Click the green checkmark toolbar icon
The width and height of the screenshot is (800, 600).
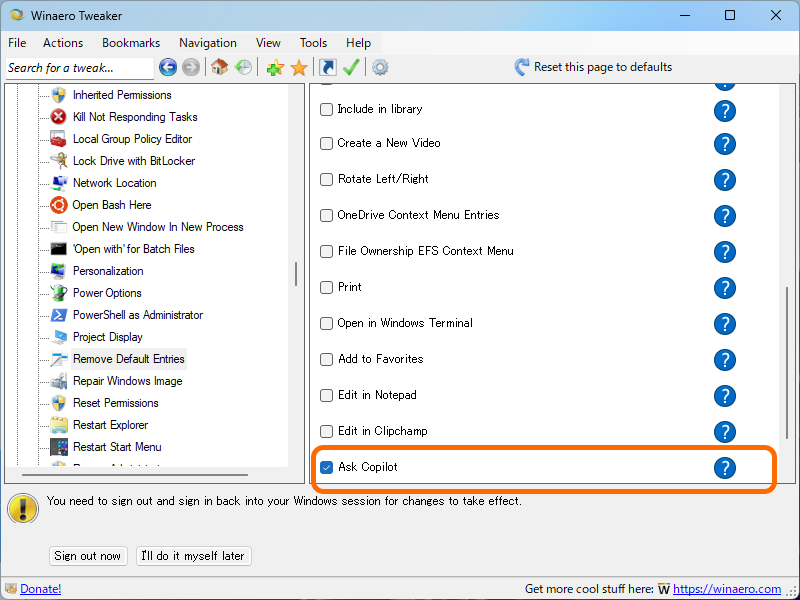(x=351, y=67)
